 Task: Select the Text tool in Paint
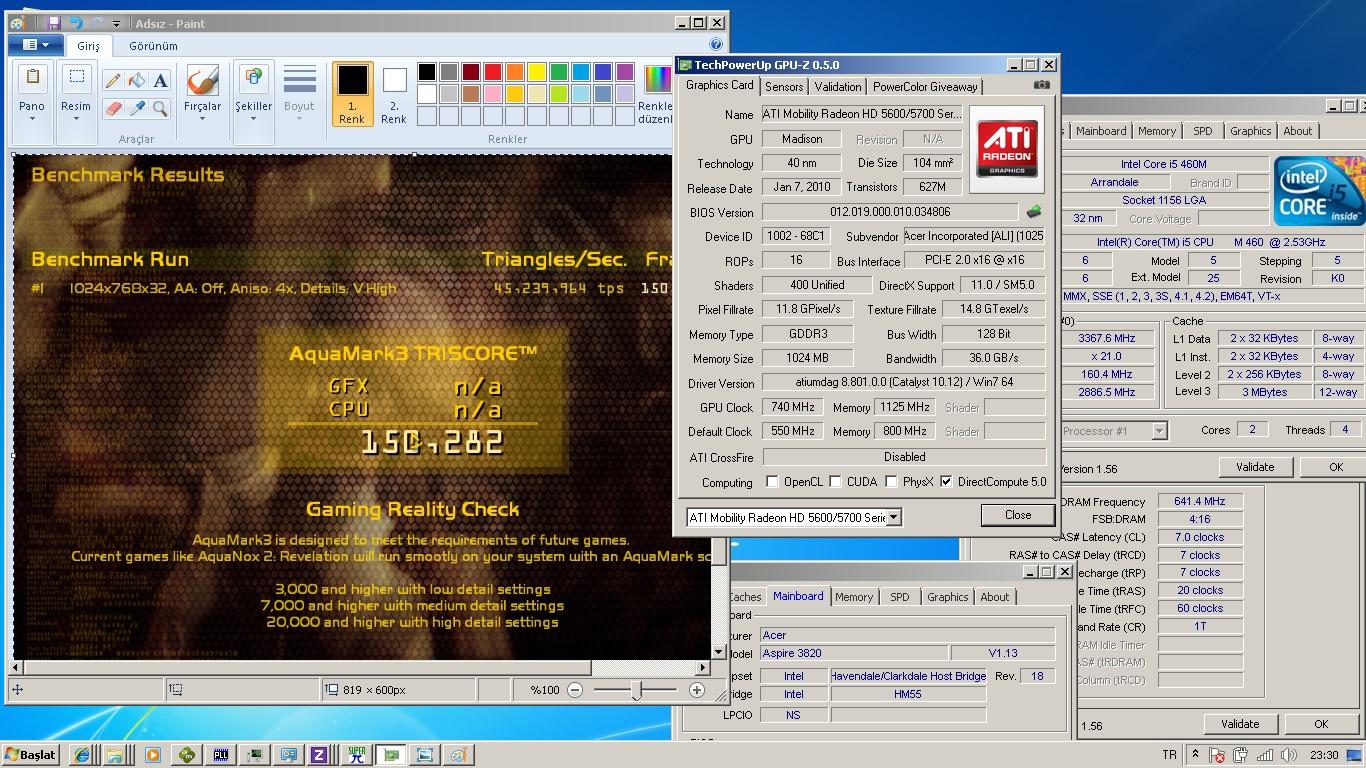click(x=160, y=81)
